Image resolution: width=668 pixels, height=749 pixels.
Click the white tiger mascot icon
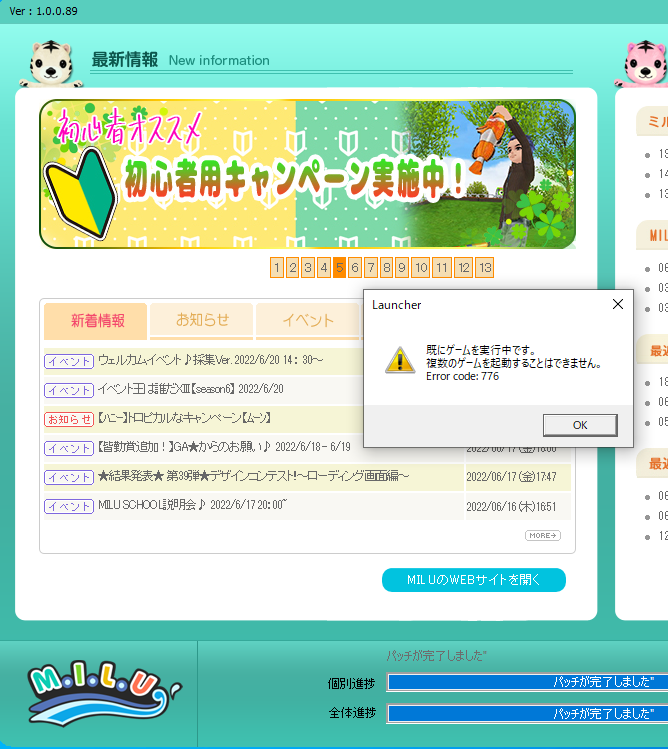point(50,64)
